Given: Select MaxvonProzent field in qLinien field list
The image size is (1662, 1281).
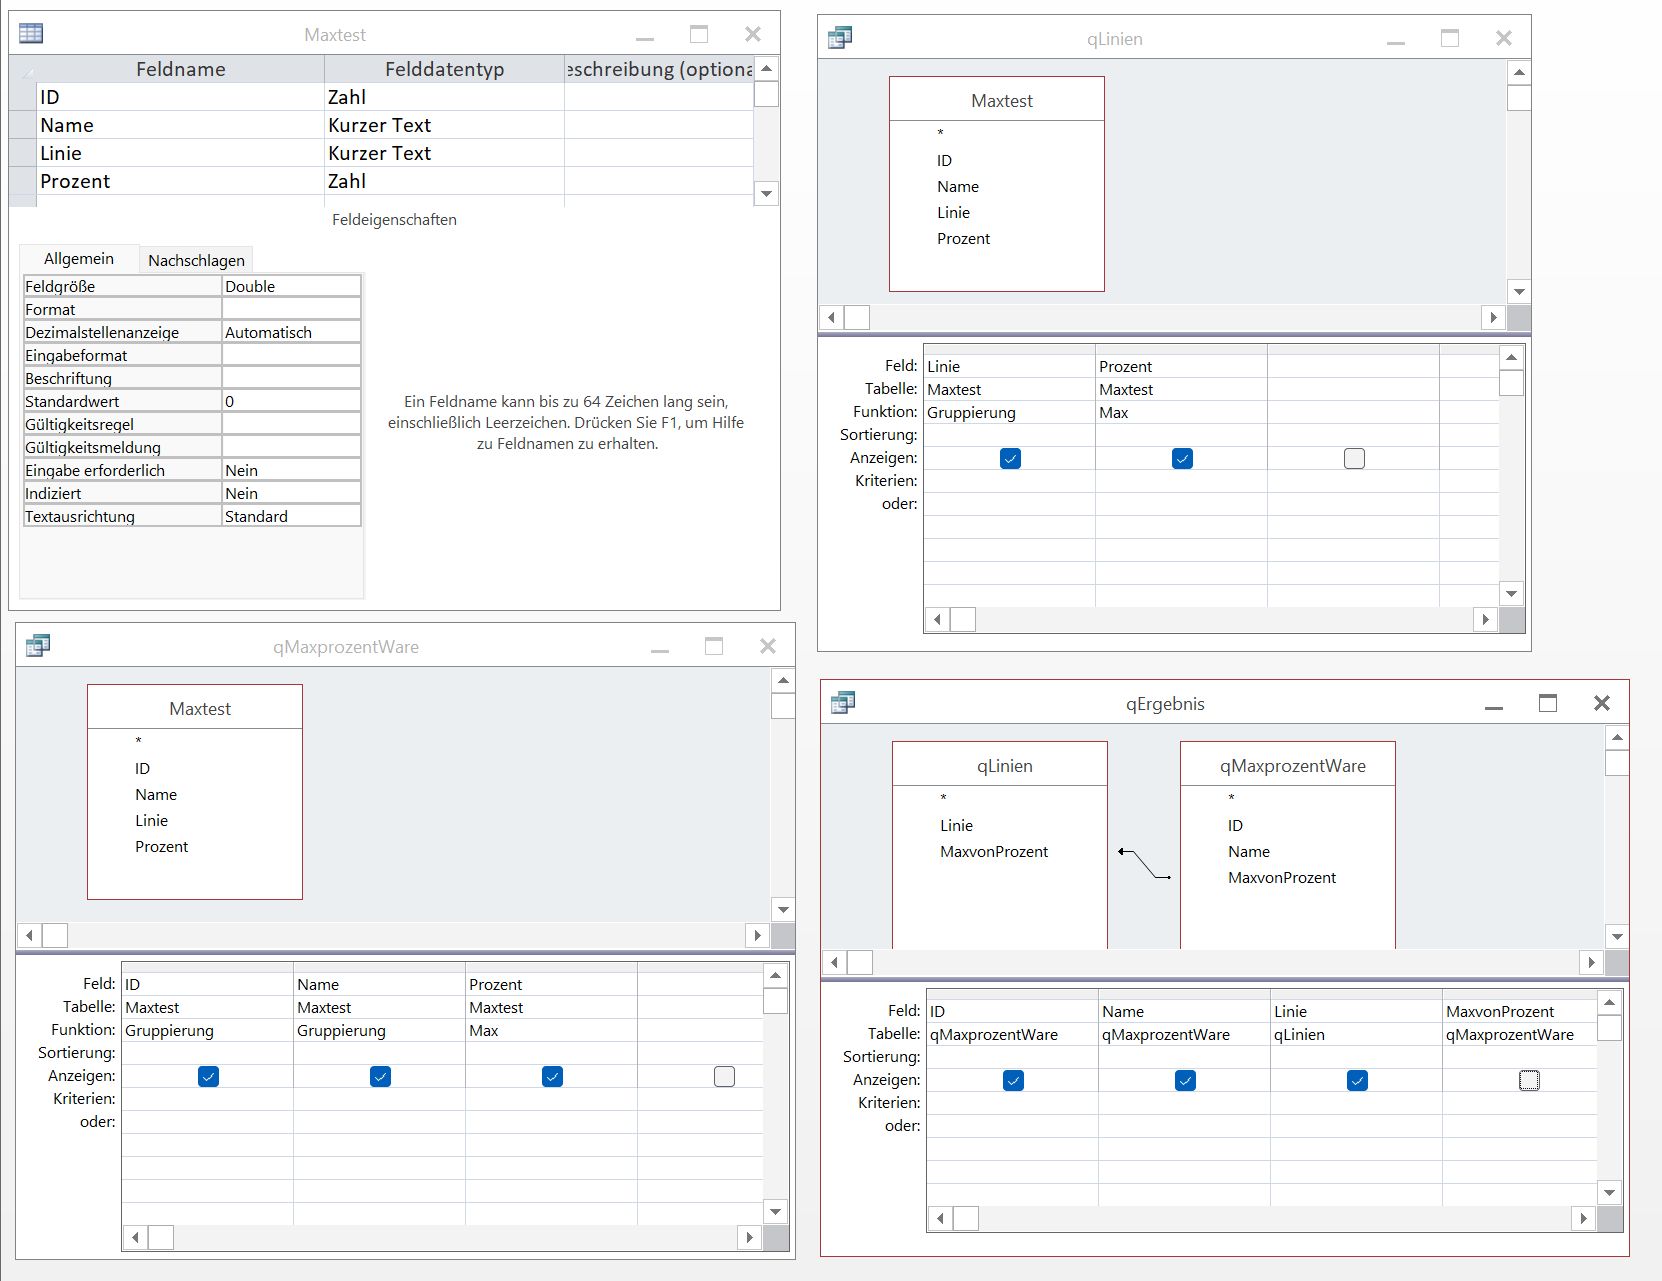Looking at the screenshot, I should click(994, 851).
